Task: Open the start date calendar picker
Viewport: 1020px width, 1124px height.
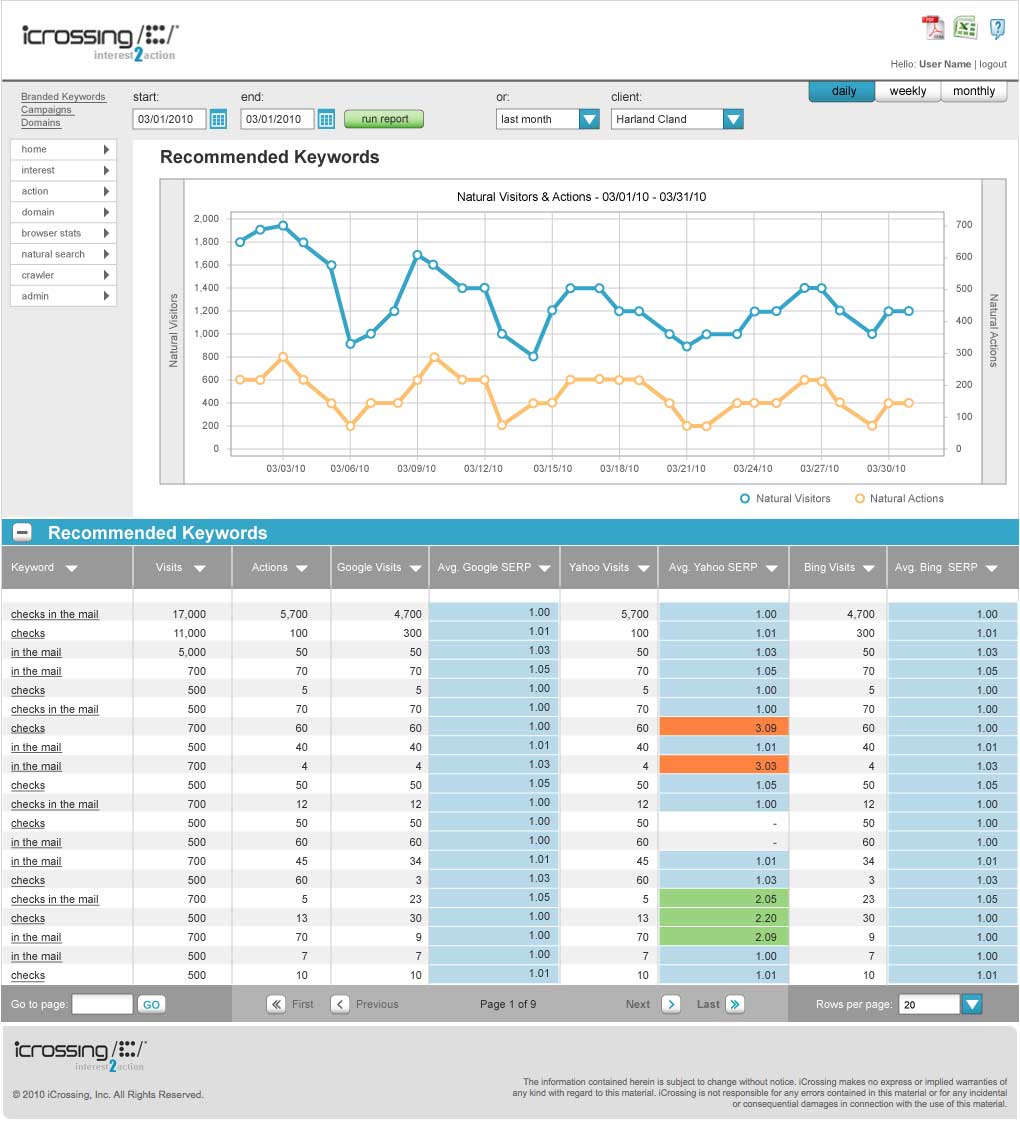Action: pyautogui.click(x=219, y=119)
